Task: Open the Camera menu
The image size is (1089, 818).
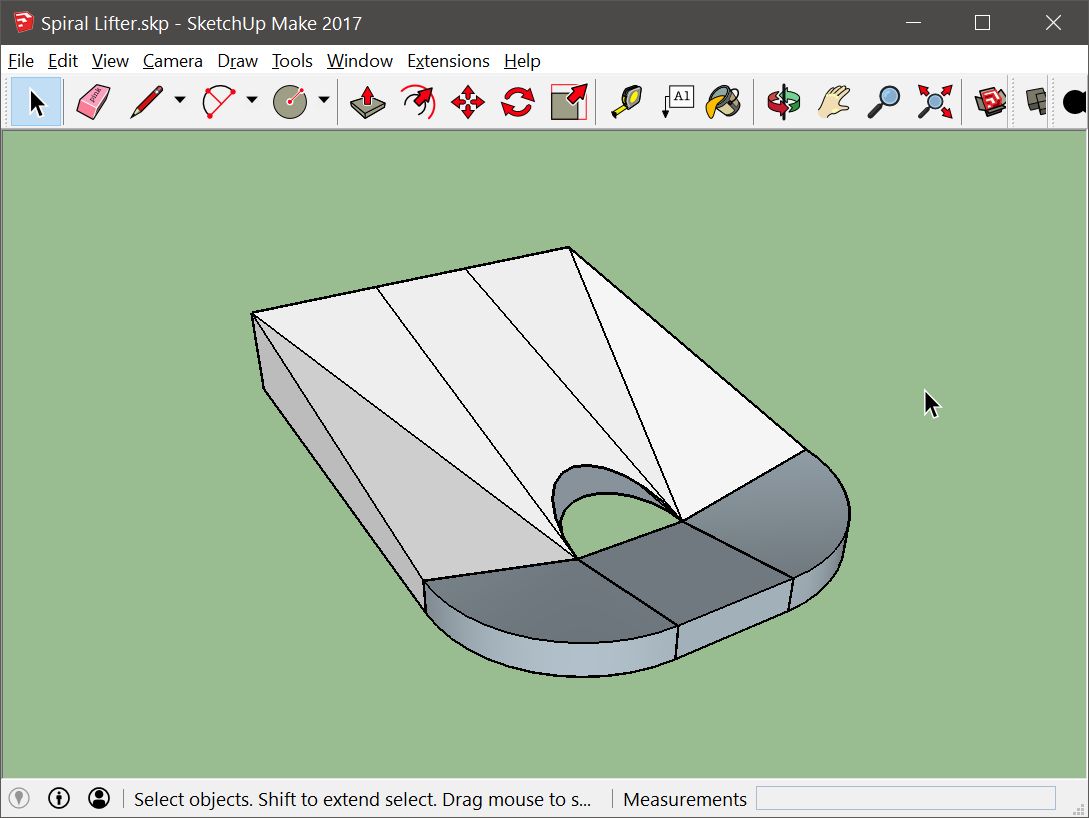Action: (x=172, y=61)
